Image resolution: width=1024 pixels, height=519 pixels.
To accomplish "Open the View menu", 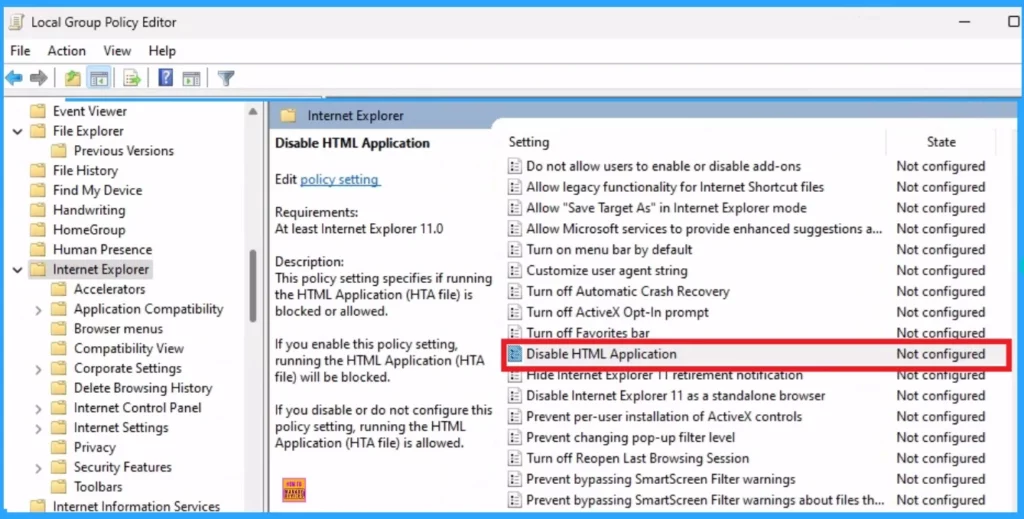I will (117, 50).
